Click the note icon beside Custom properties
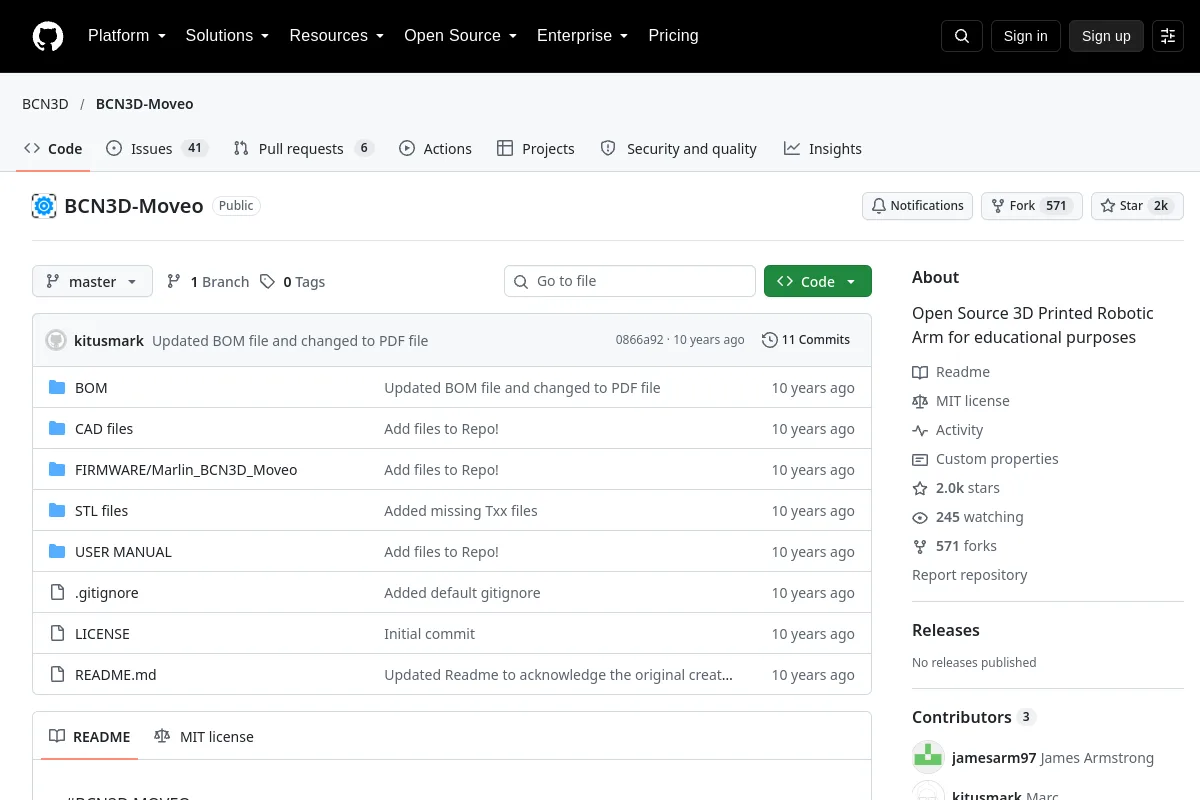 [x=920, y=459]
